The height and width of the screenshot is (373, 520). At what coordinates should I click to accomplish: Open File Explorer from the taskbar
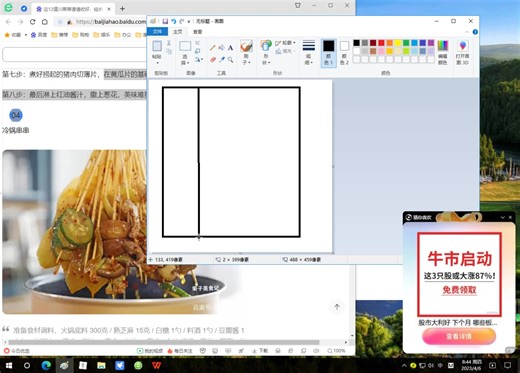click(x=101, y=365)
